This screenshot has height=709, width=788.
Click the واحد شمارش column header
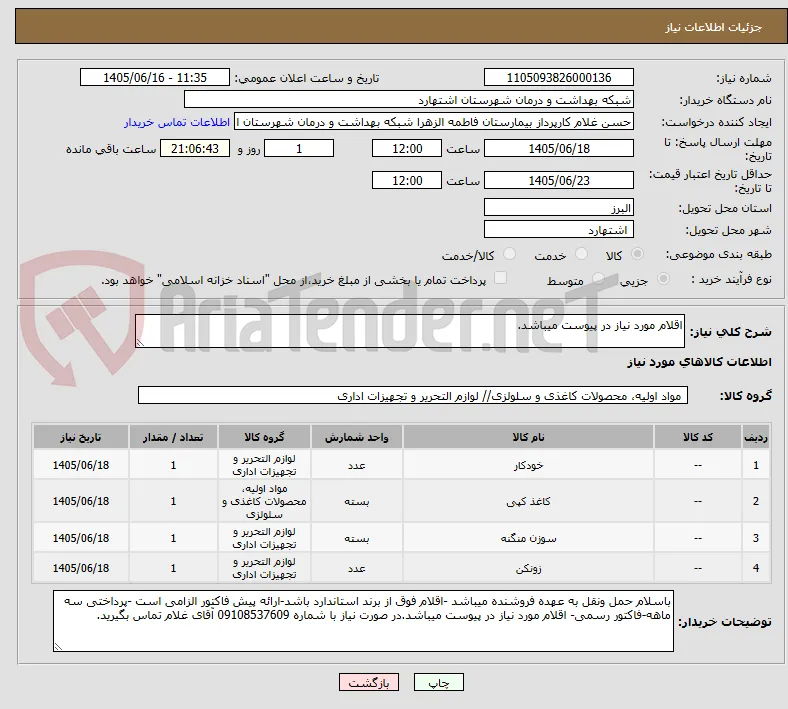356,437
